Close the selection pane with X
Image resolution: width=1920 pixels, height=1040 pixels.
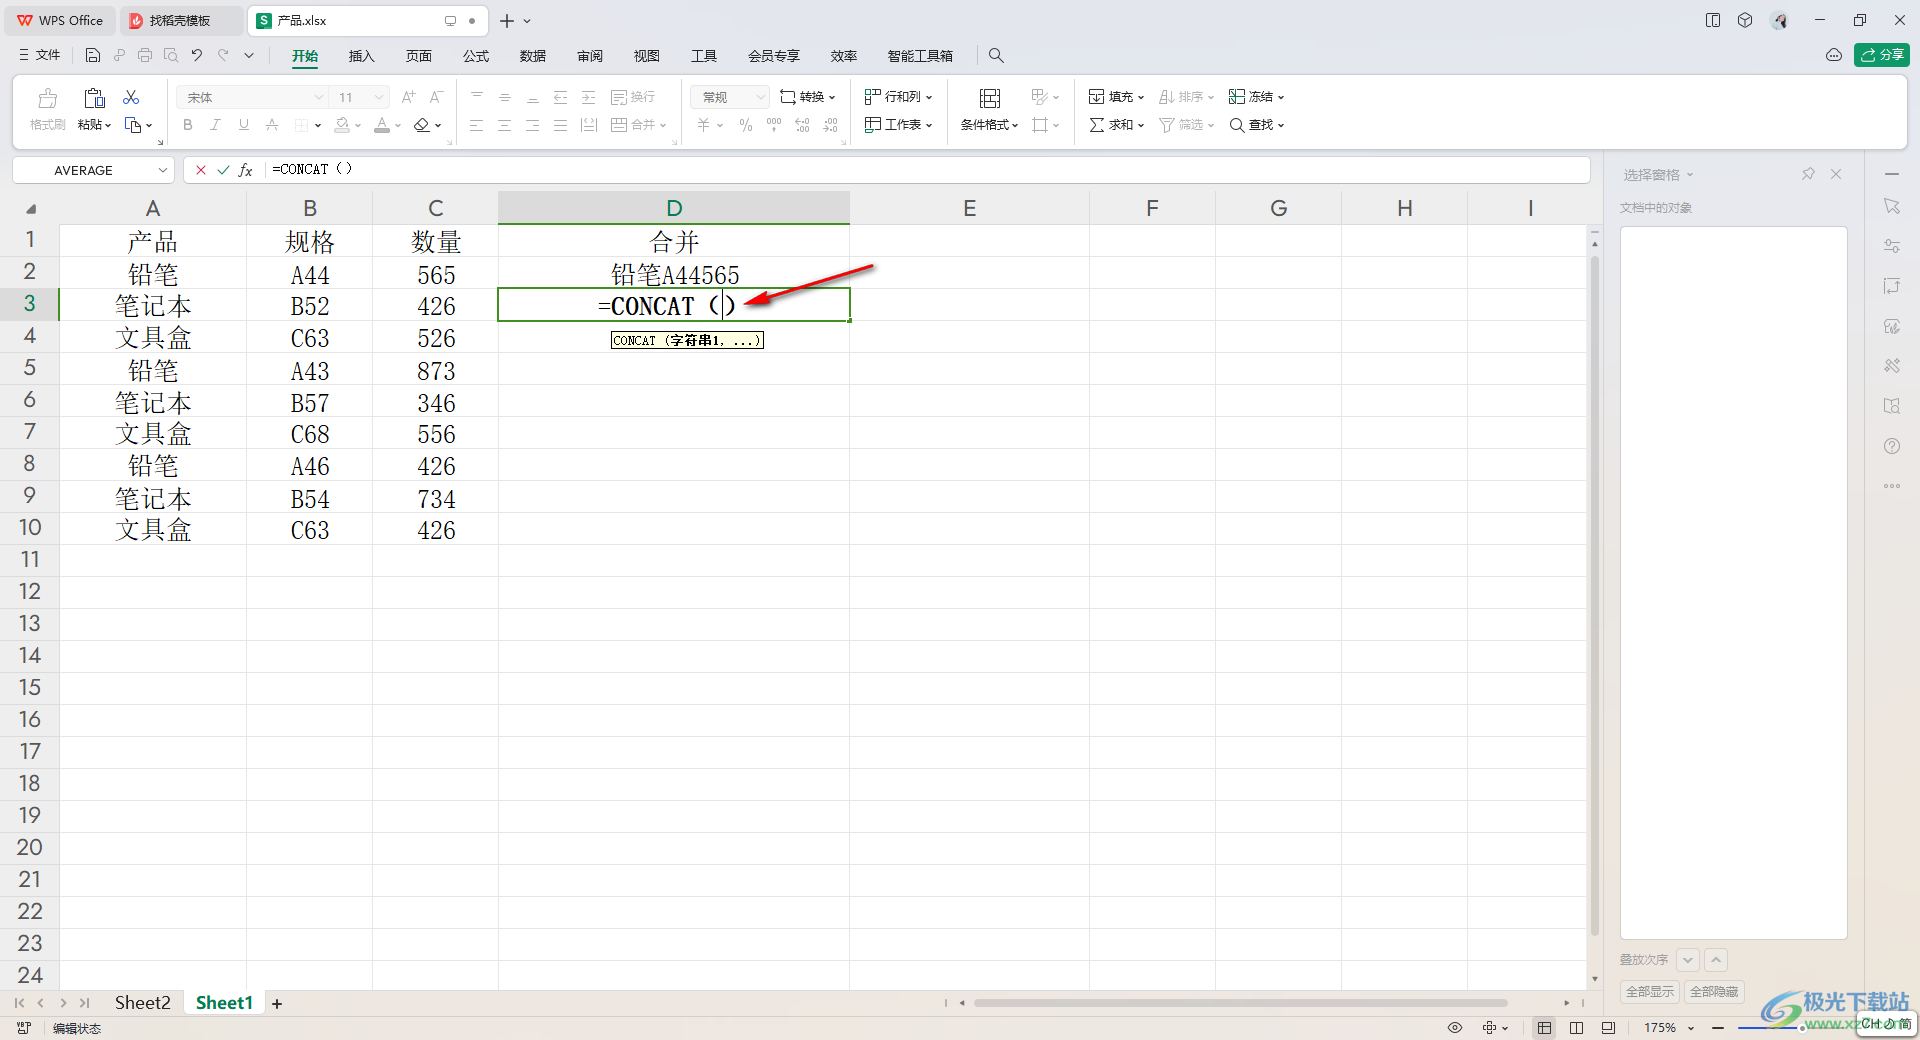(1836, 174)
